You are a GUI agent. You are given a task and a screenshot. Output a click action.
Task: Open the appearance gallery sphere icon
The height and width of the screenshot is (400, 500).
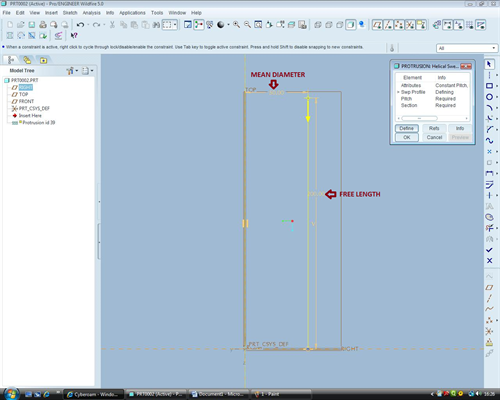click(220, 25)
